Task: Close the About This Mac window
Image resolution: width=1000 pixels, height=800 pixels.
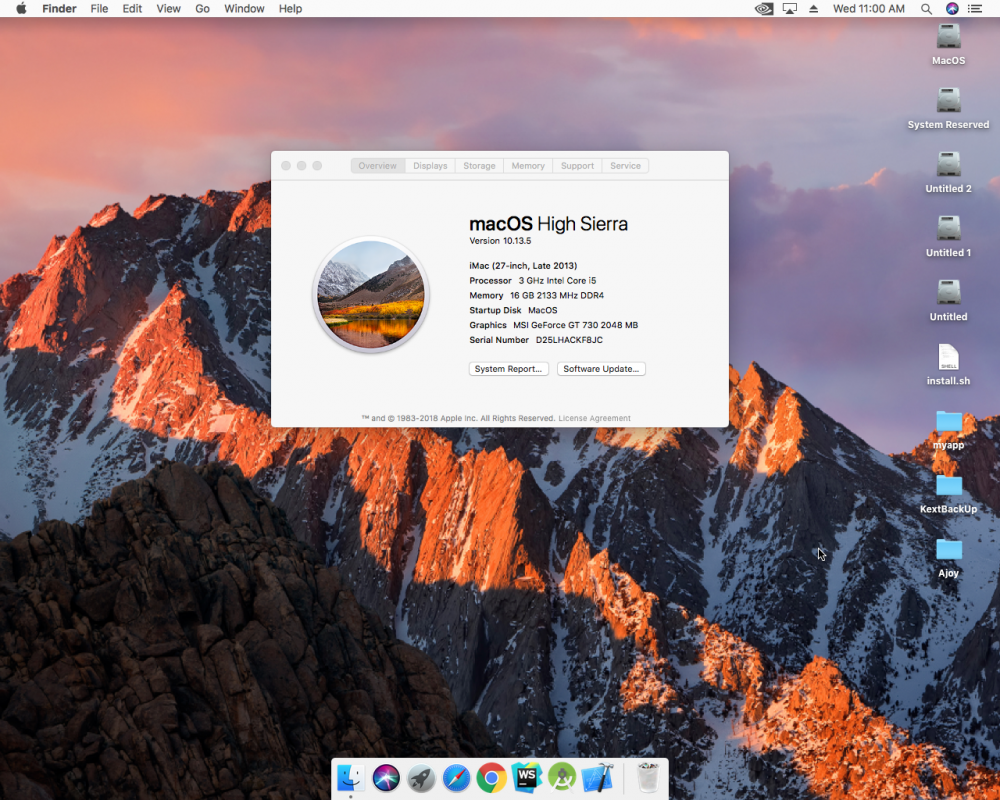Action: 286,166
